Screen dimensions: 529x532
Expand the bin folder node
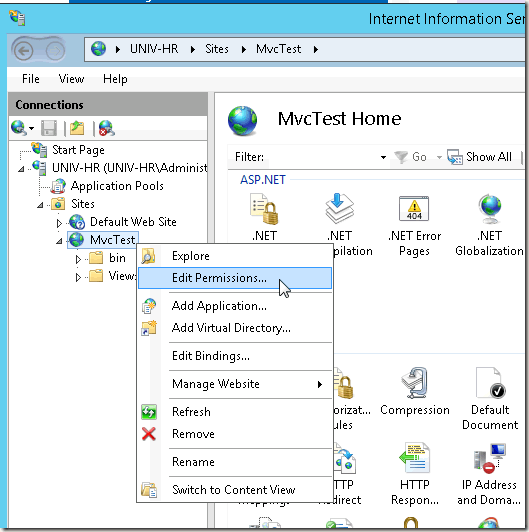[78, 259]
